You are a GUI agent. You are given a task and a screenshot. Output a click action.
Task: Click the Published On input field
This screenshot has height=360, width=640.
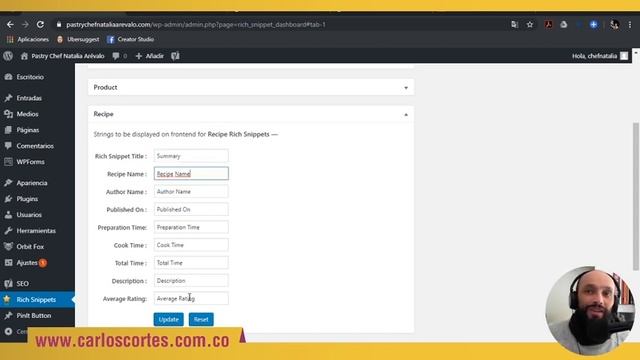(x=191, y=209)
